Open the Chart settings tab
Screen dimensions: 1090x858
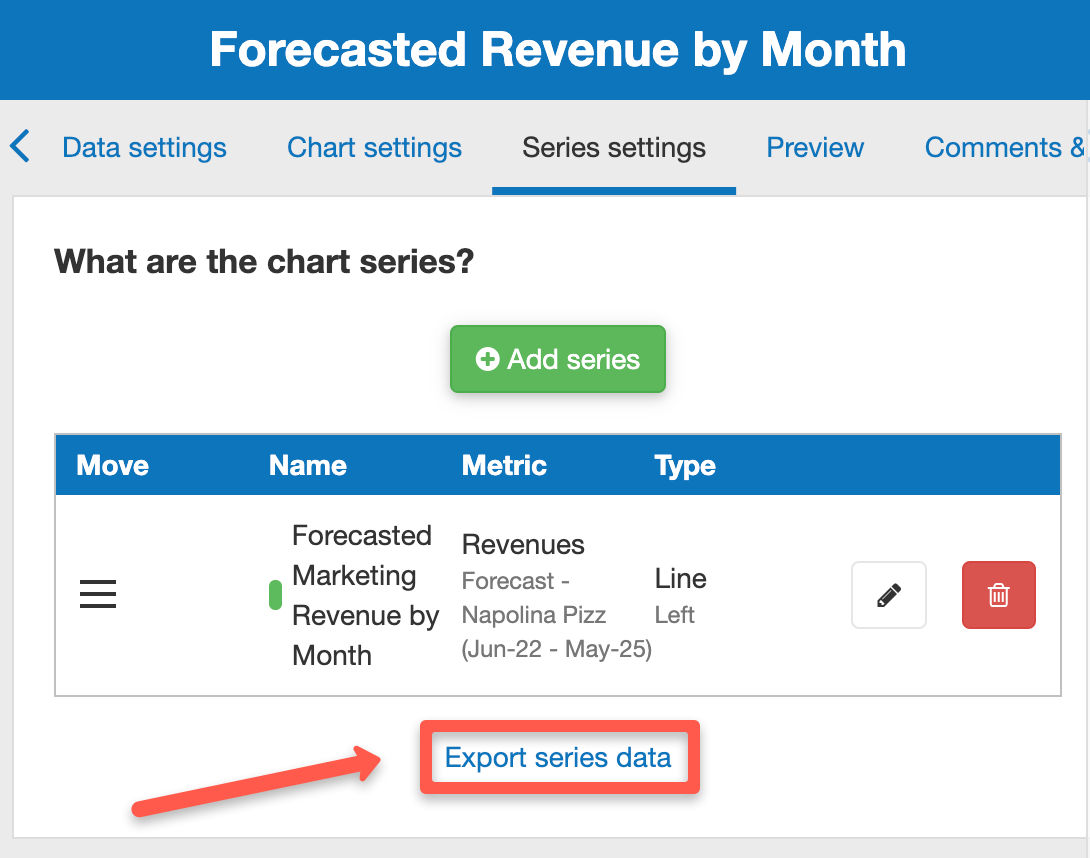pos(373,147)
